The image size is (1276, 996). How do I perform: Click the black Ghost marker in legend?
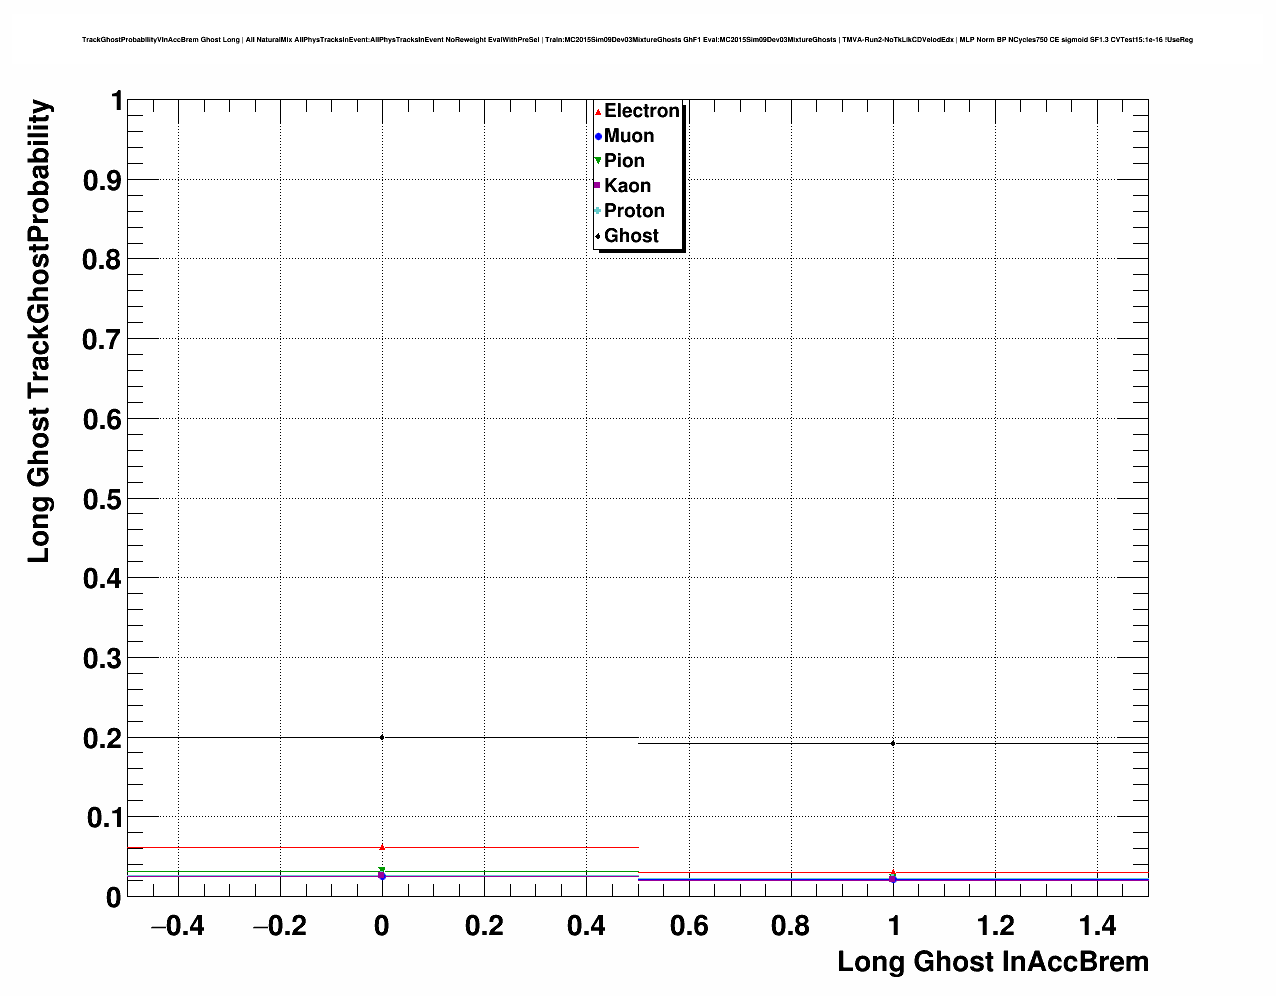tap(598, 236)
